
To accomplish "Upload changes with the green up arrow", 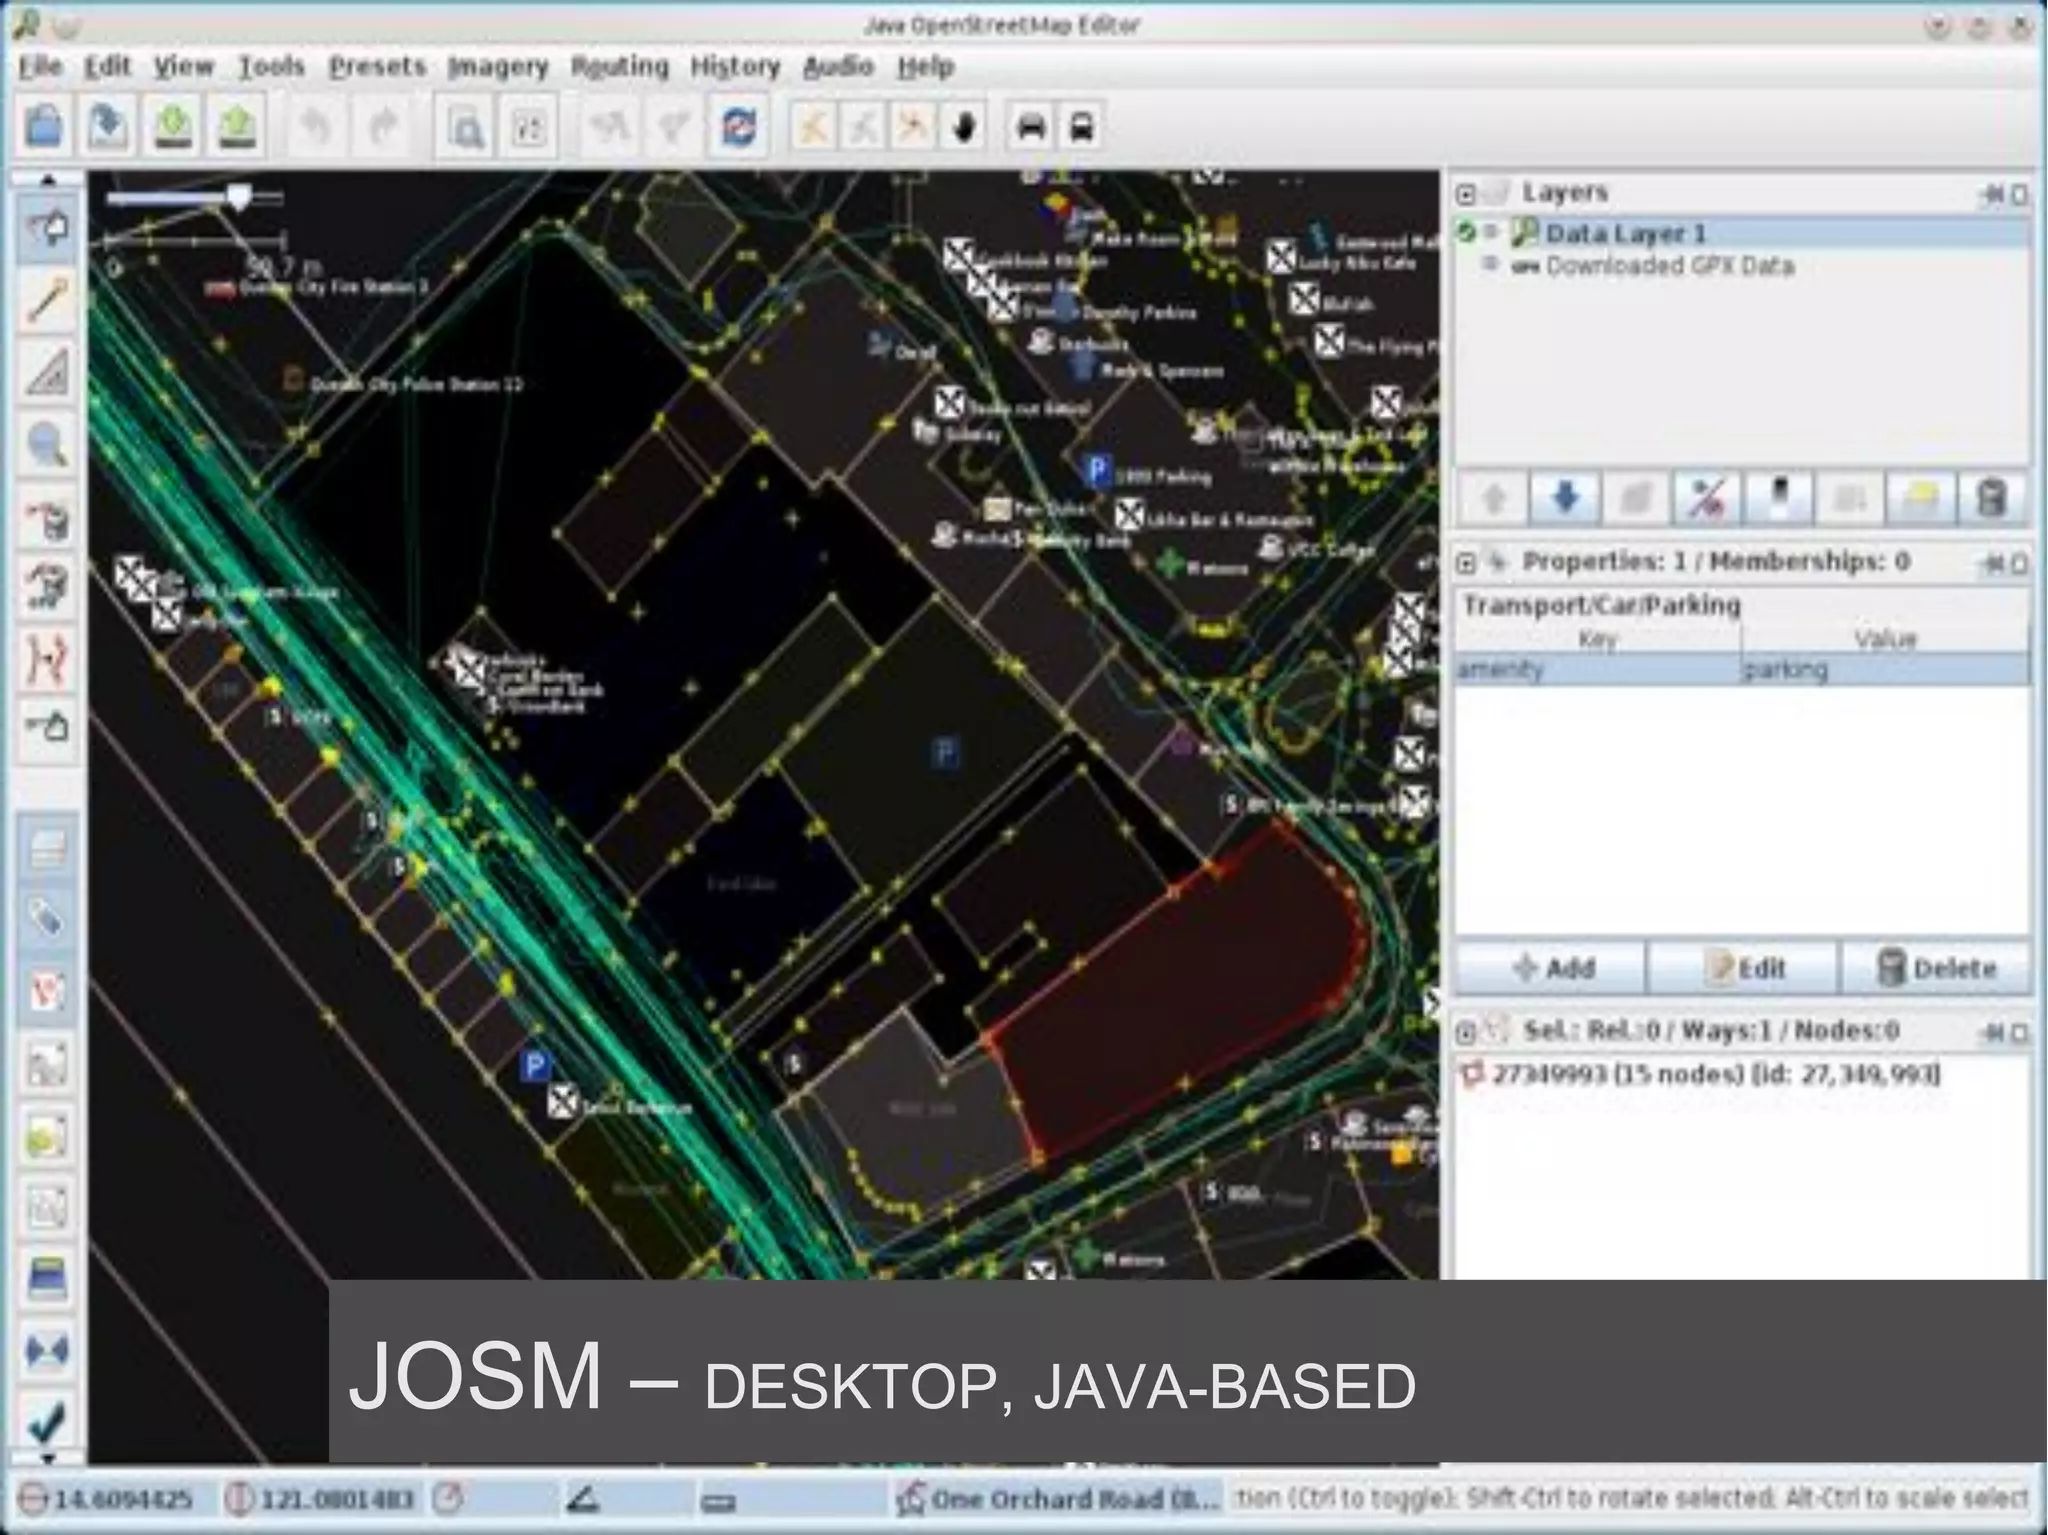I will click(x=237, y=127).
